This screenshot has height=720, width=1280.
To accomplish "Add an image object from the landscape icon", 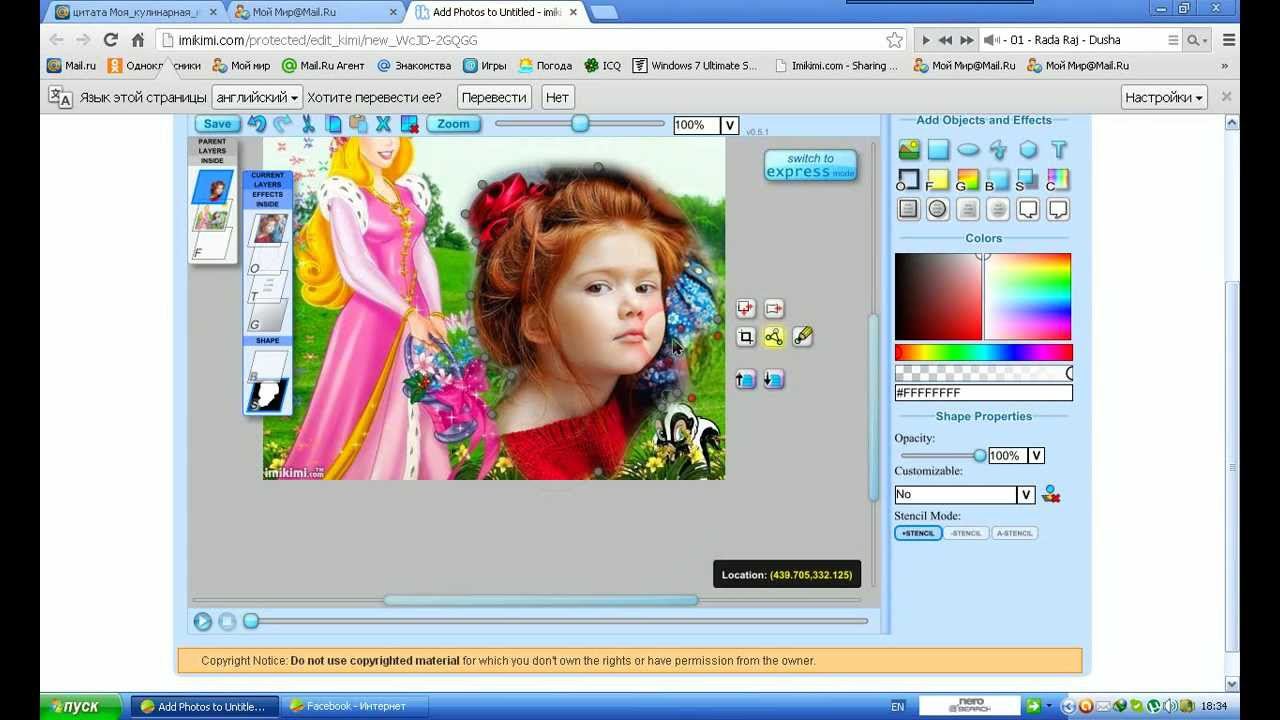I will coord(909,150).
